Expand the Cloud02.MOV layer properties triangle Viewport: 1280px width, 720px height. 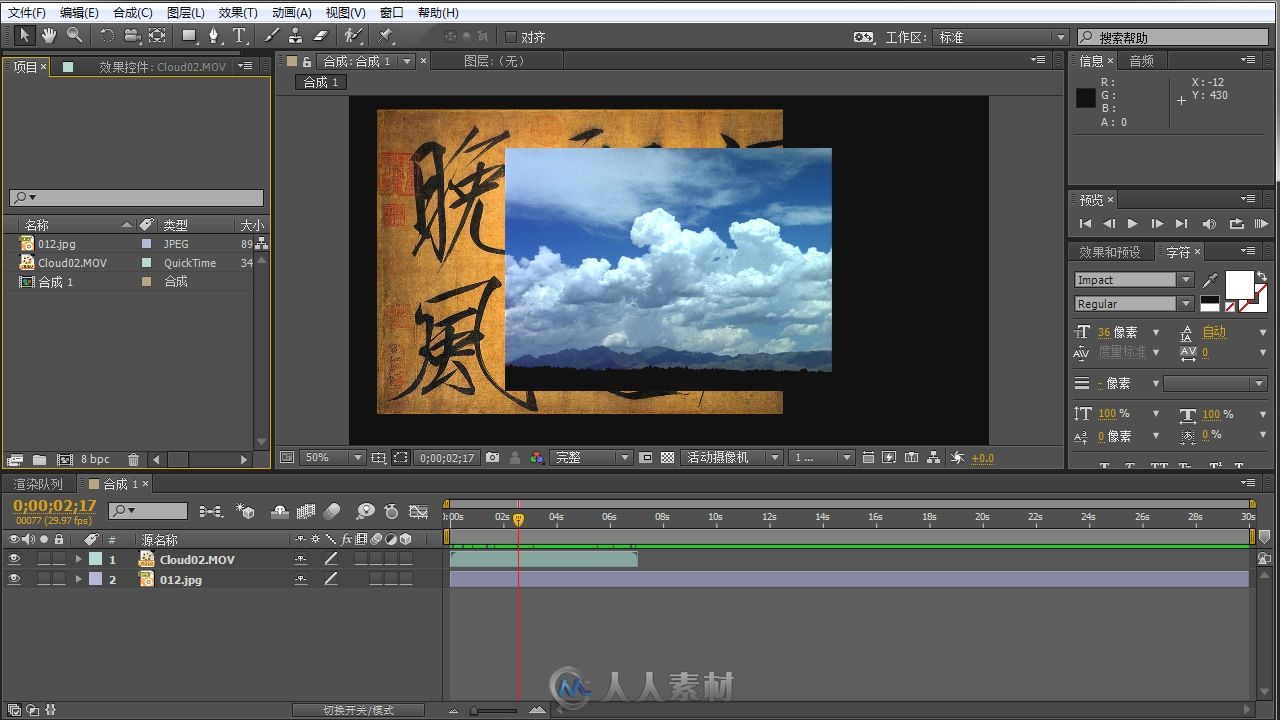pos(78,560)
